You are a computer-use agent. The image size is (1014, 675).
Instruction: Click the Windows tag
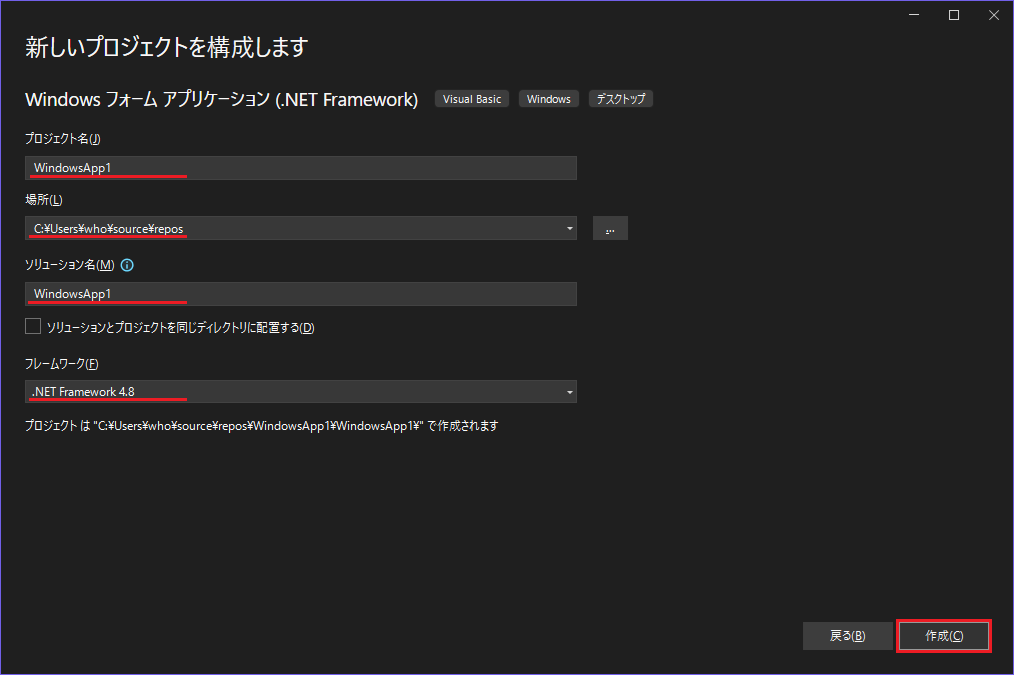coord(548,99)
